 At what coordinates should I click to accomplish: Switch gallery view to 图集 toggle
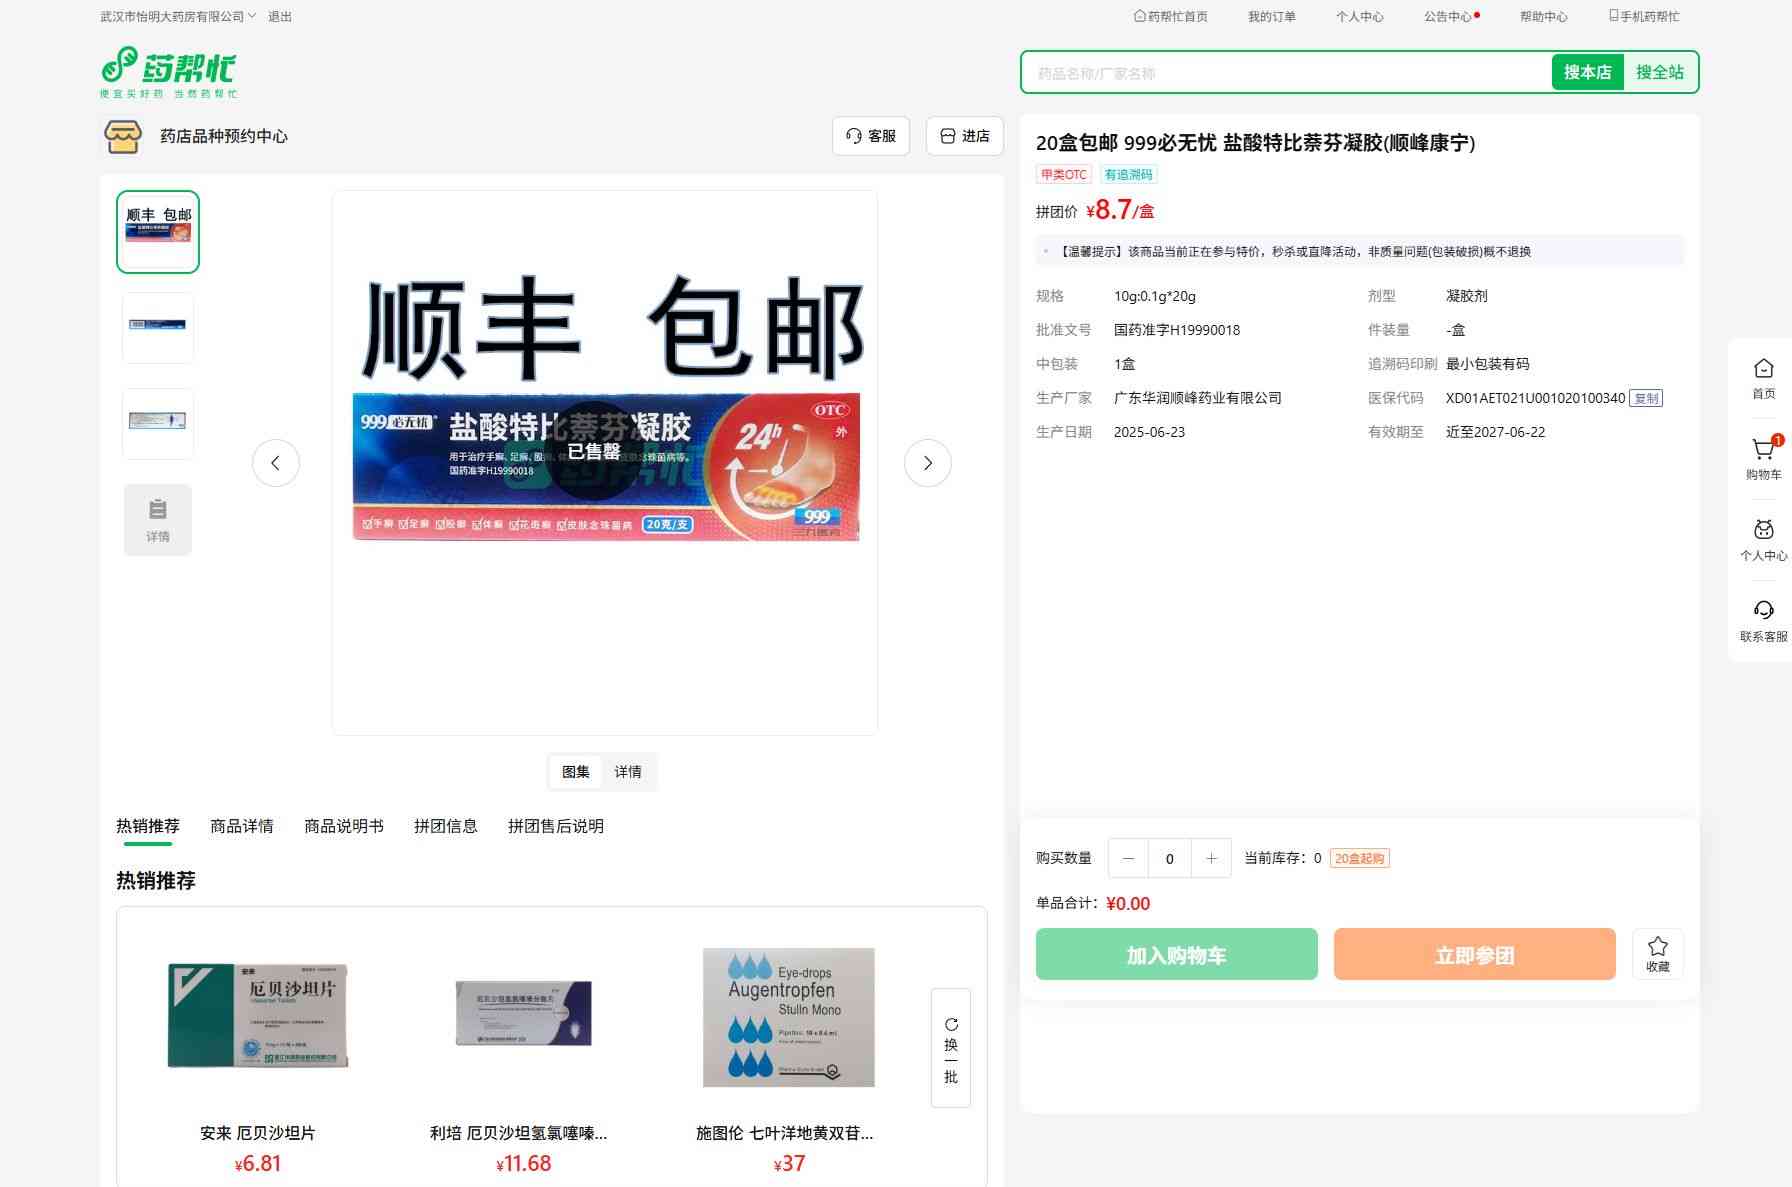tap(576, 772)
